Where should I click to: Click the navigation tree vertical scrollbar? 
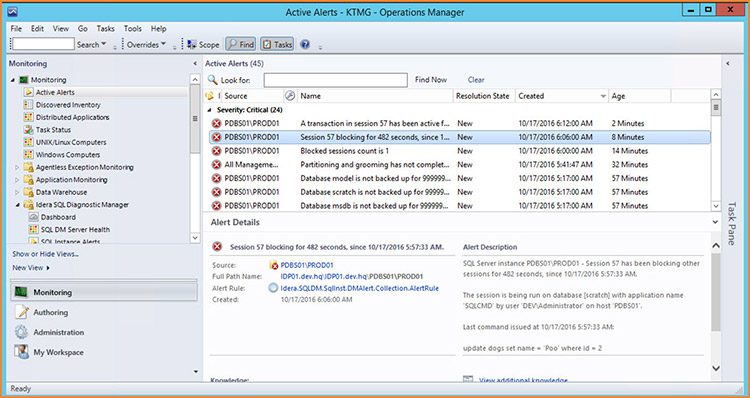[195, 158]
